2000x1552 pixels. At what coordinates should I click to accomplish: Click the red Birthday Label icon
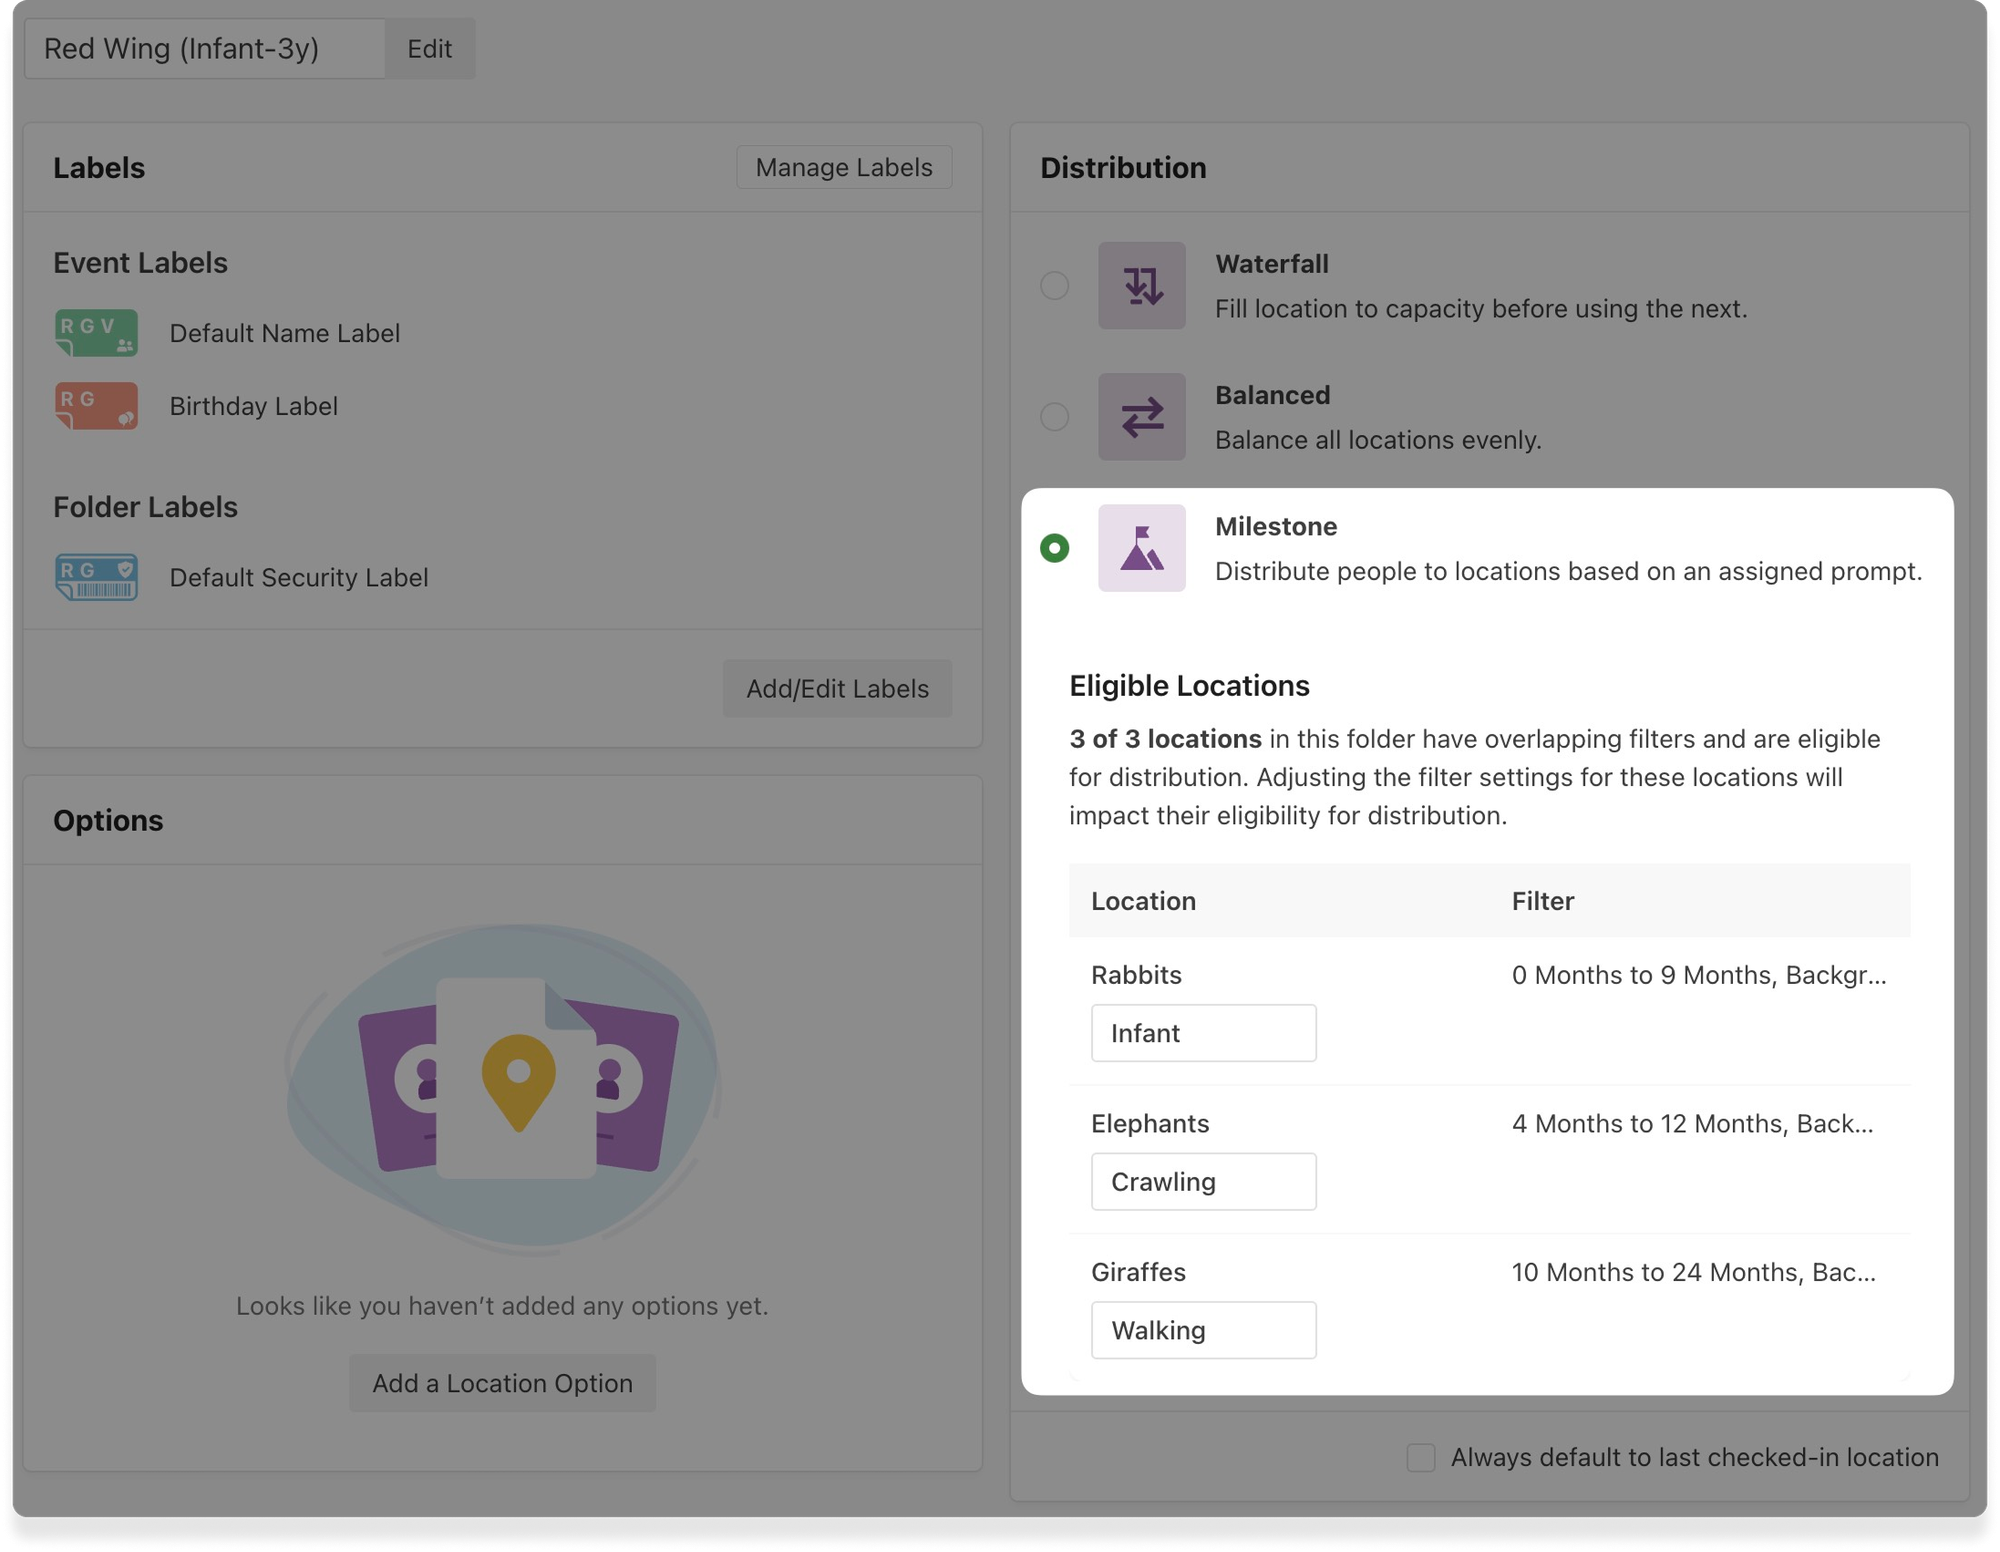96,406
